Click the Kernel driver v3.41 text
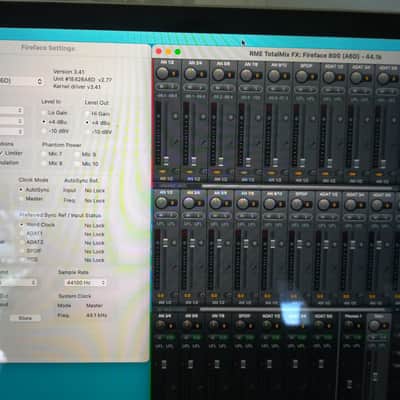Image resolution: width=400 pixels, height=400 pixels. (x=77, y=87)
